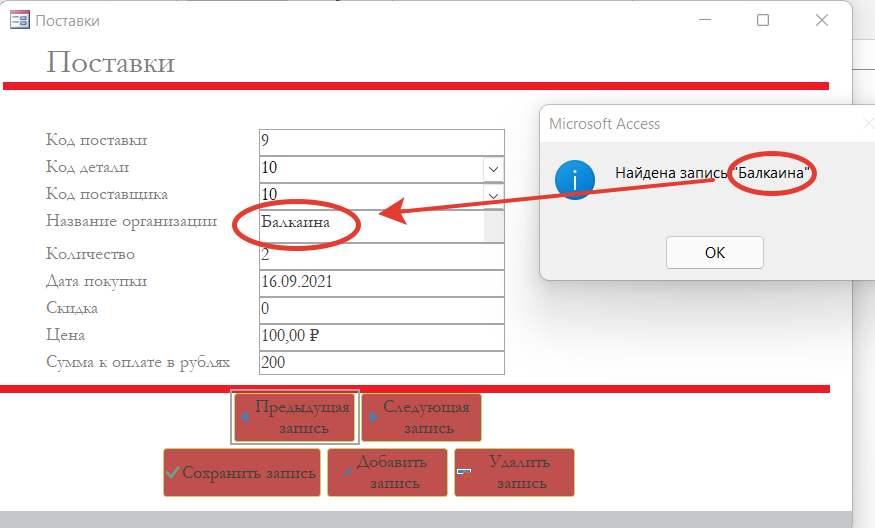Go to Следующая запись
The height and width of the screenshot is (528, 875).
coord(421,417)
